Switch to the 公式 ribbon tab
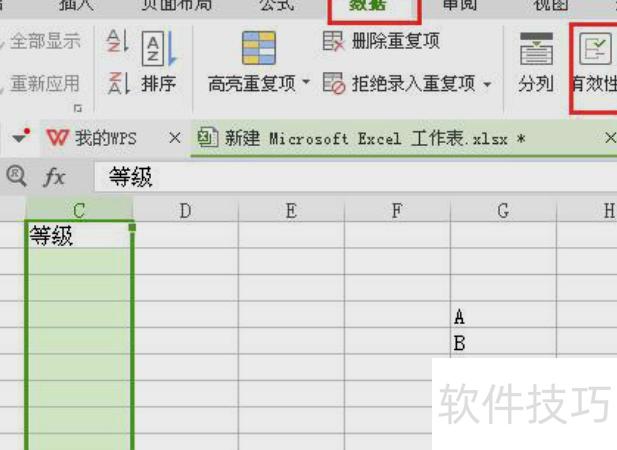This screenshot has width=617, height=450. click(x=277, y=6)
